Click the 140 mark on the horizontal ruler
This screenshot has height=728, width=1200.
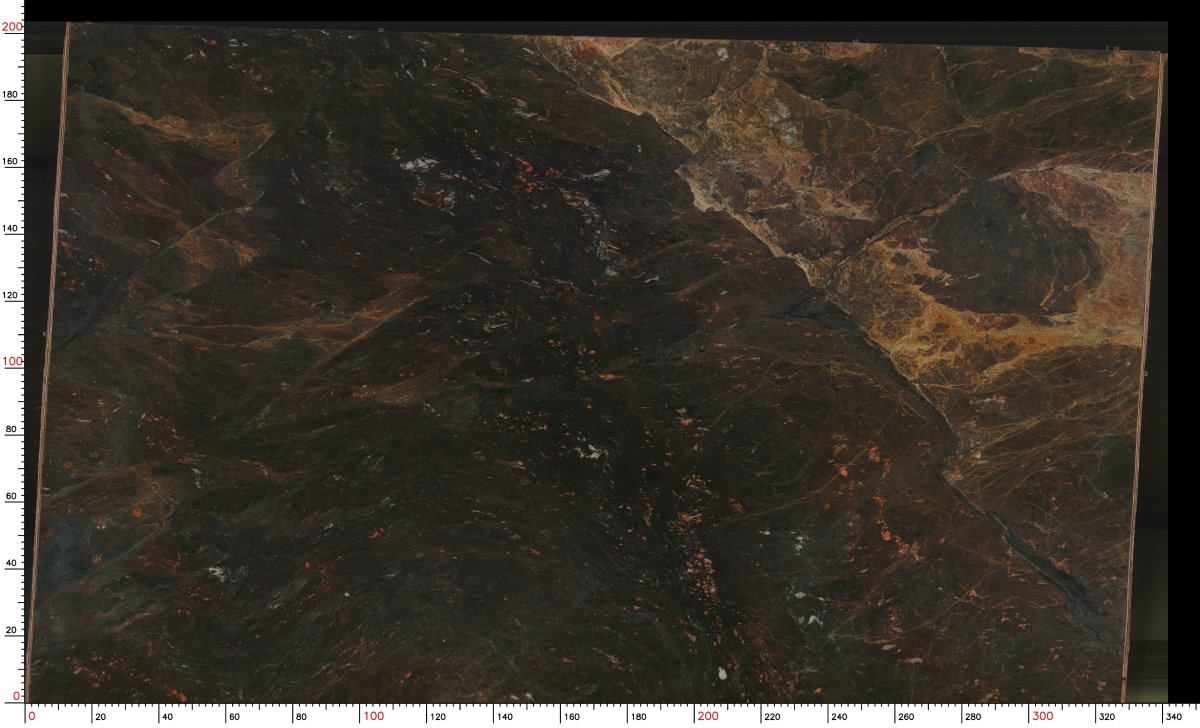[x=506, y=717]
